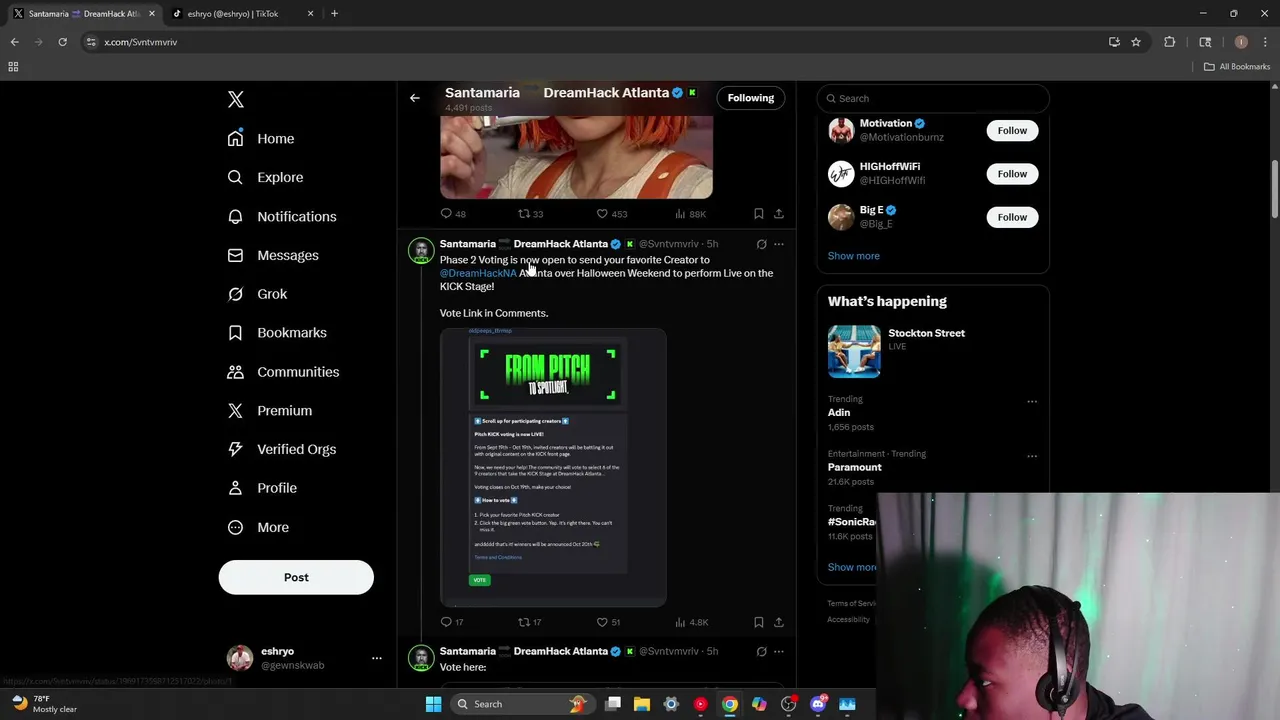This screenshot has width=1280, height=720.
Task: Share the Phase 2 Voting post
Action: pos(779,622)
